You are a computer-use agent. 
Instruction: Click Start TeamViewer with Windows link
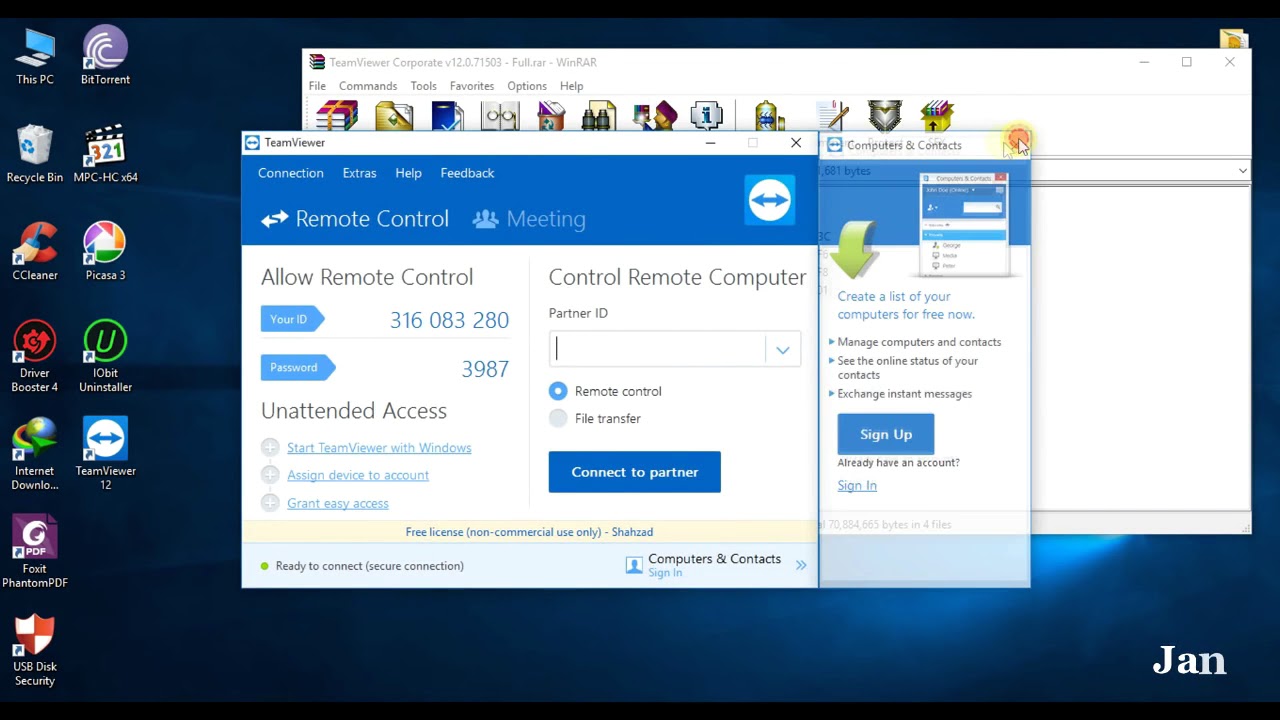point(379,448)
